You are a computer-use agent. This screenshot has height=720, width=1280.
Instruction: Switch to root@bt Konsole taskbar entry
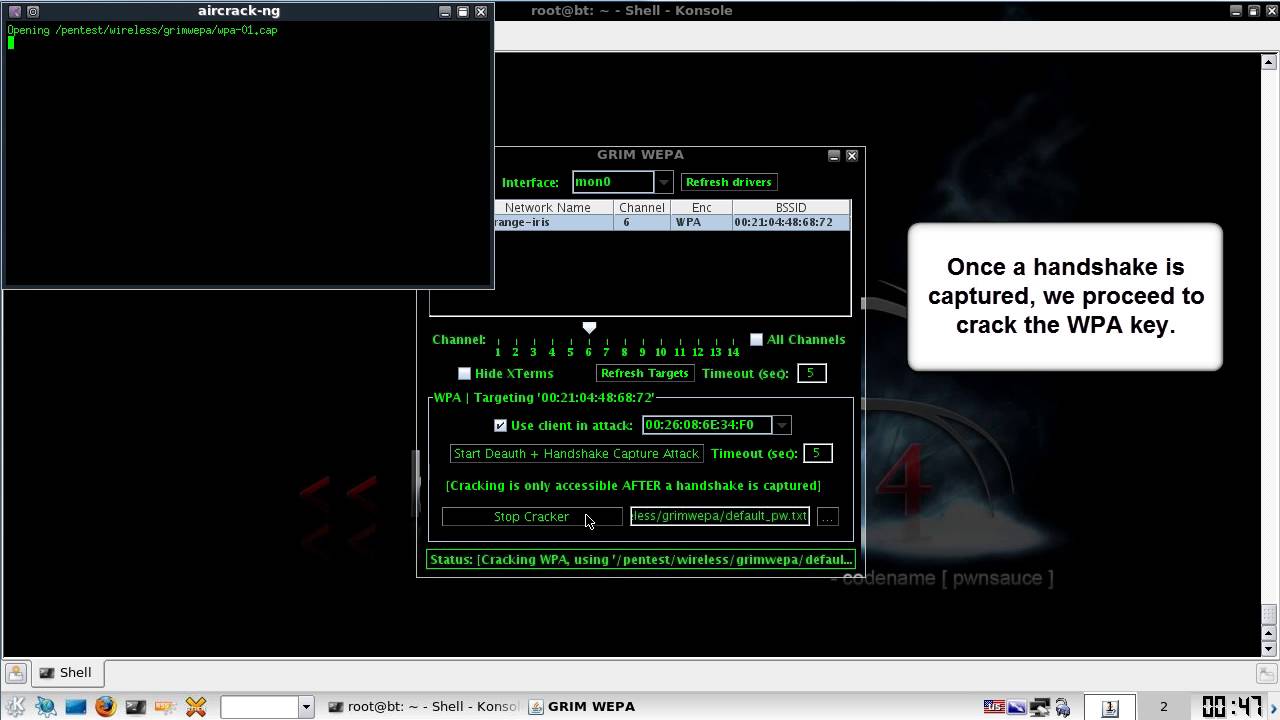(x=423, y=706)
